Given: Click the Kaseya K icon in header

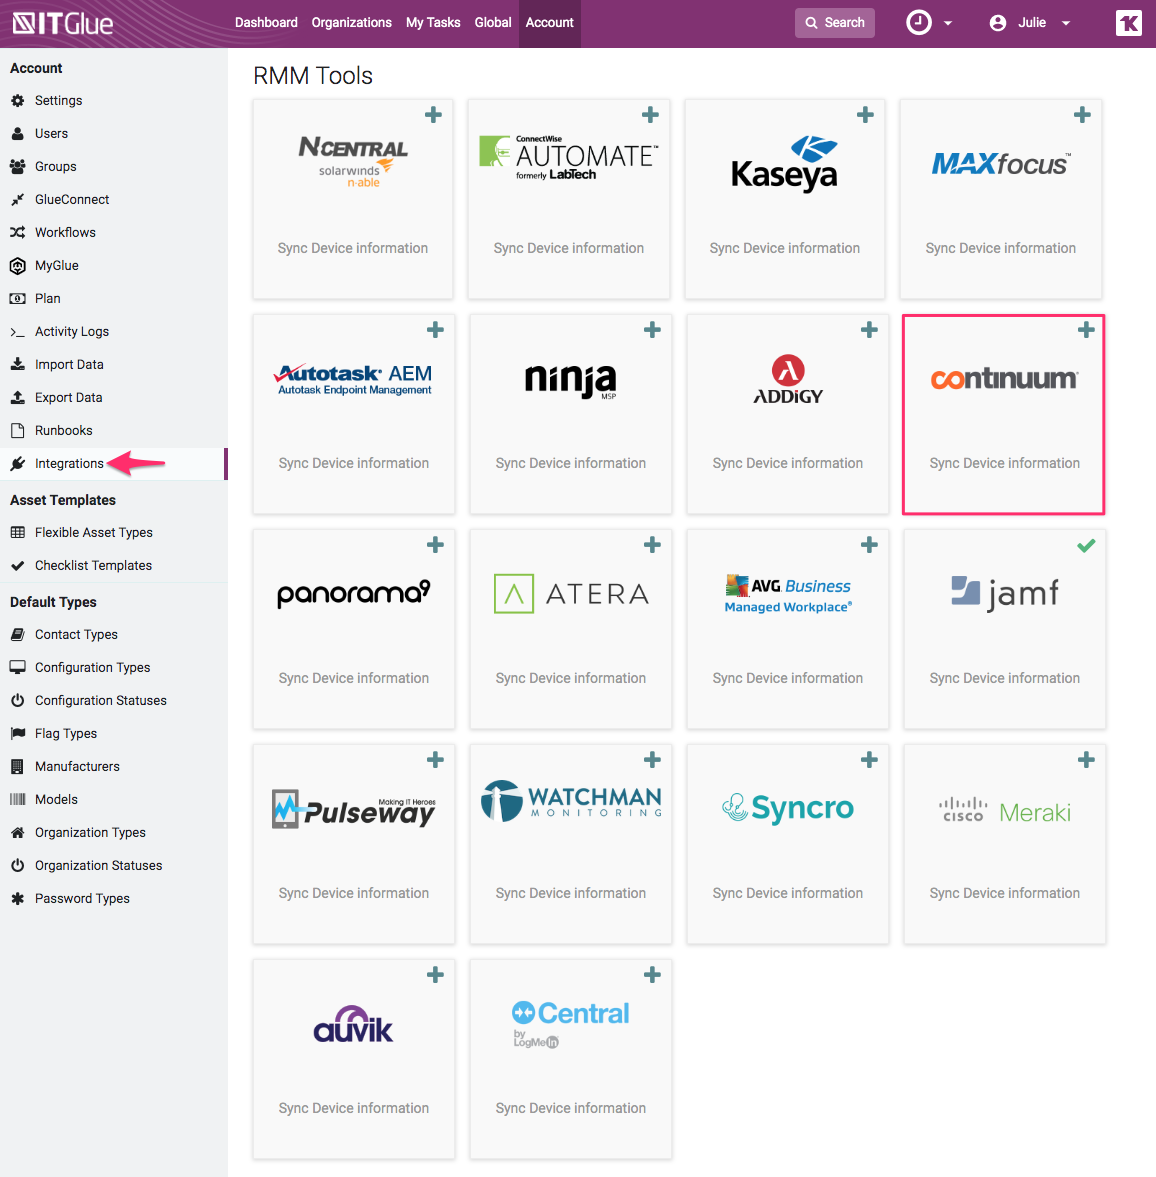Looking at the screenshot, I should [x=1128, y=23].
